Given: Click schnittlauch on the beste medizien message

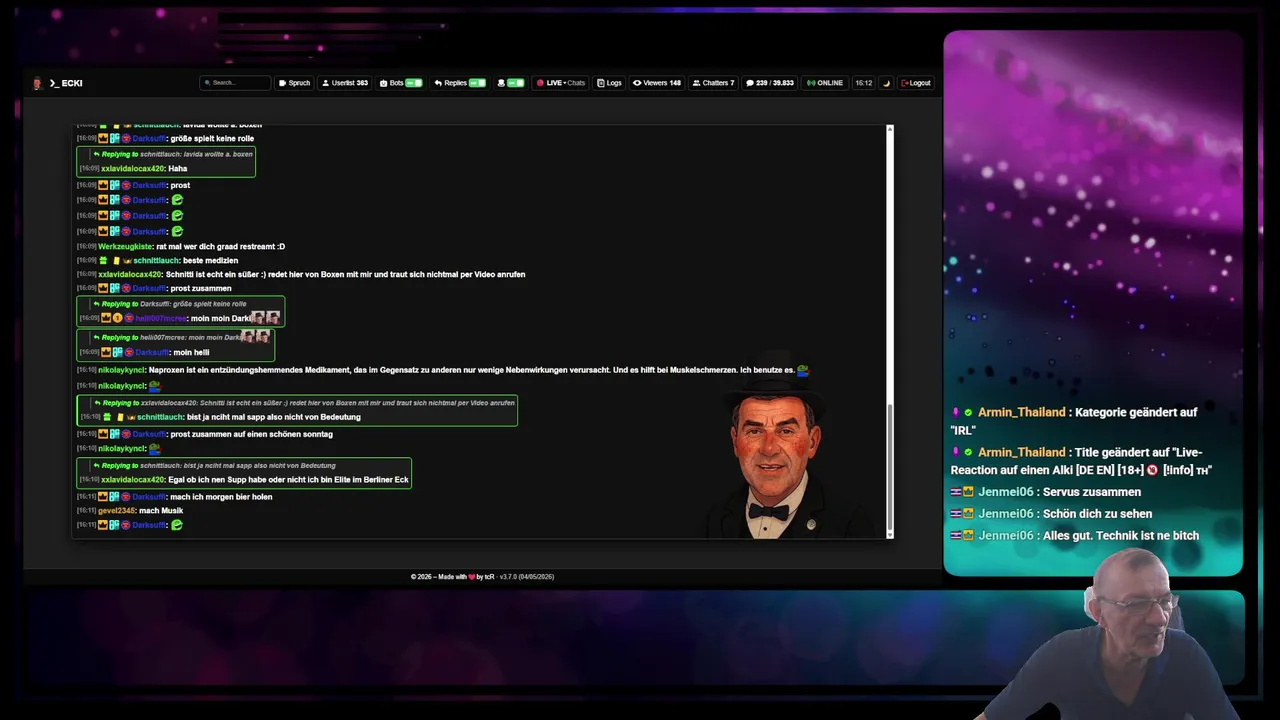Looking at the screenshot, I should (x=158, y=261).
